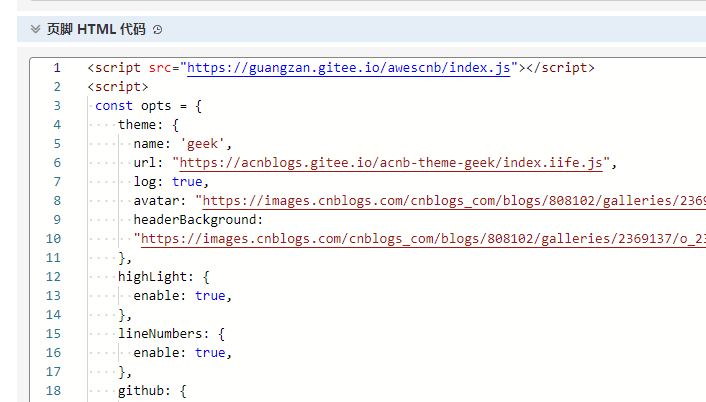Click line number 16 in the gutter

click(x=53, y=353)
